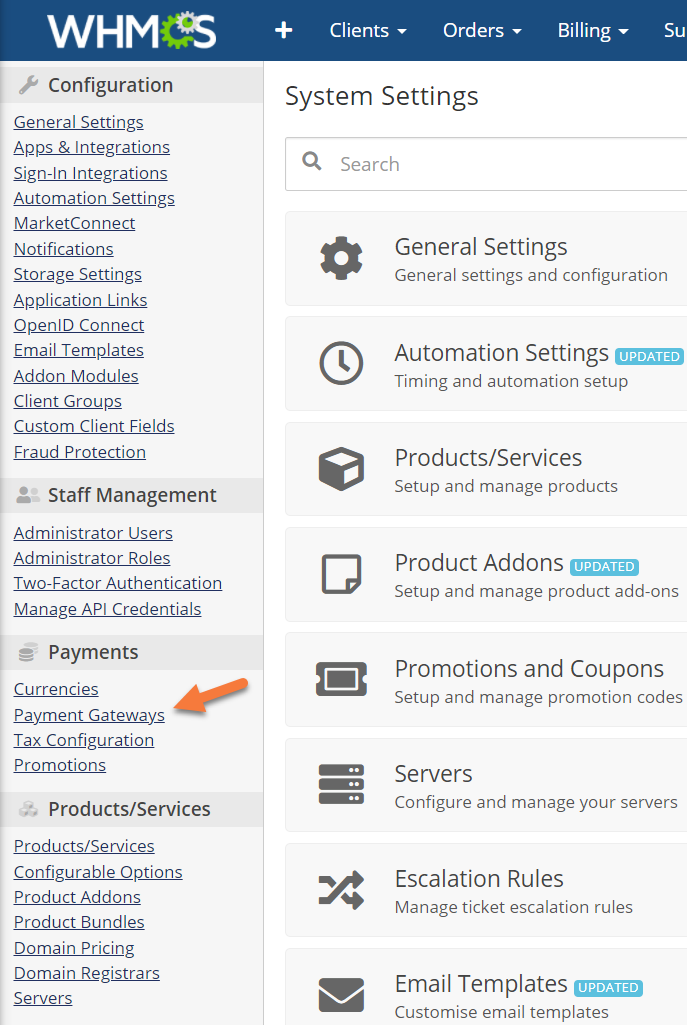Click the Email Templates envelope icon
This screenshot has height=1025, width=687.
341,995
